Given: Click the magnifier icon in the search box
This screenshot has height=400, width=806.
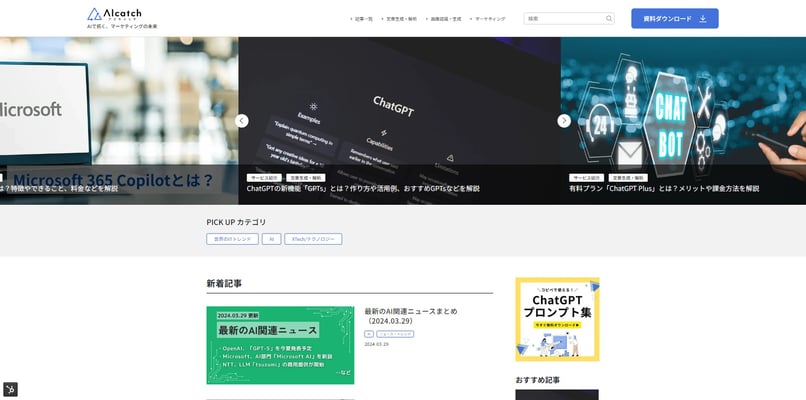Looking at the screenshot, I should (609, 19).
